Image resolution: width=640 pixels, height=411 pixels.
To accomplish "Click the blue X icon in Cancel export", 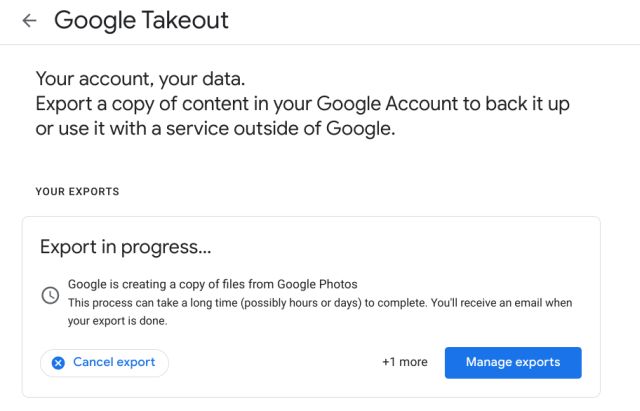I will [58, 362].
